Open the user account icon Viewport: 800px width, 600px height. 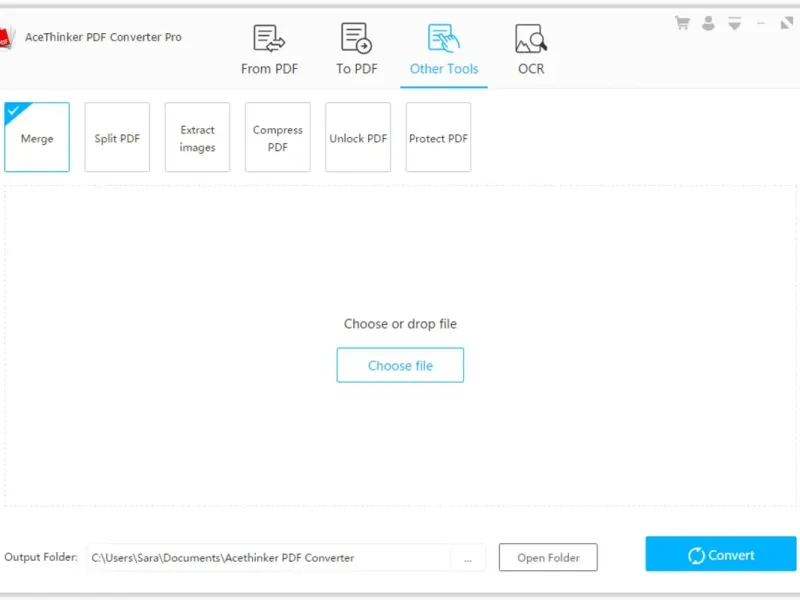coord(708,23)
